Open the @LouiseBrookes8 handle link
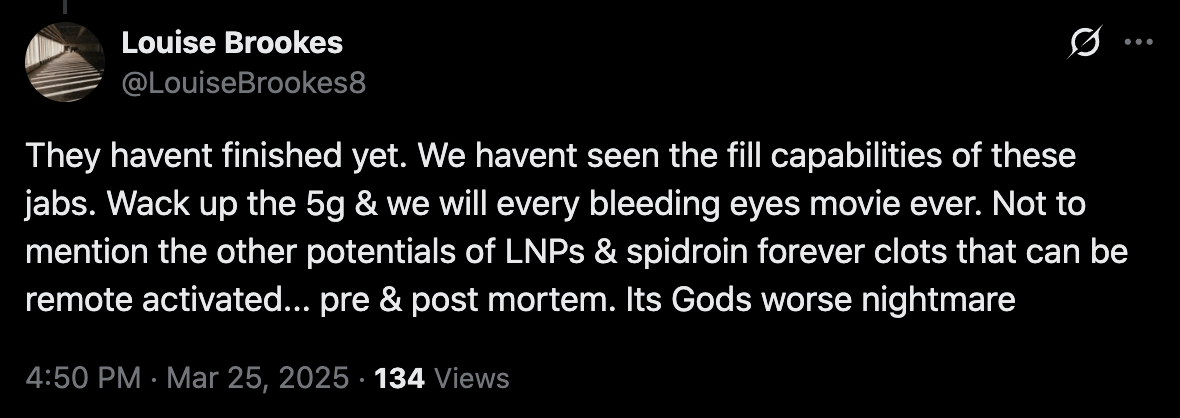1180x418 pixels. tap(243, 84)
